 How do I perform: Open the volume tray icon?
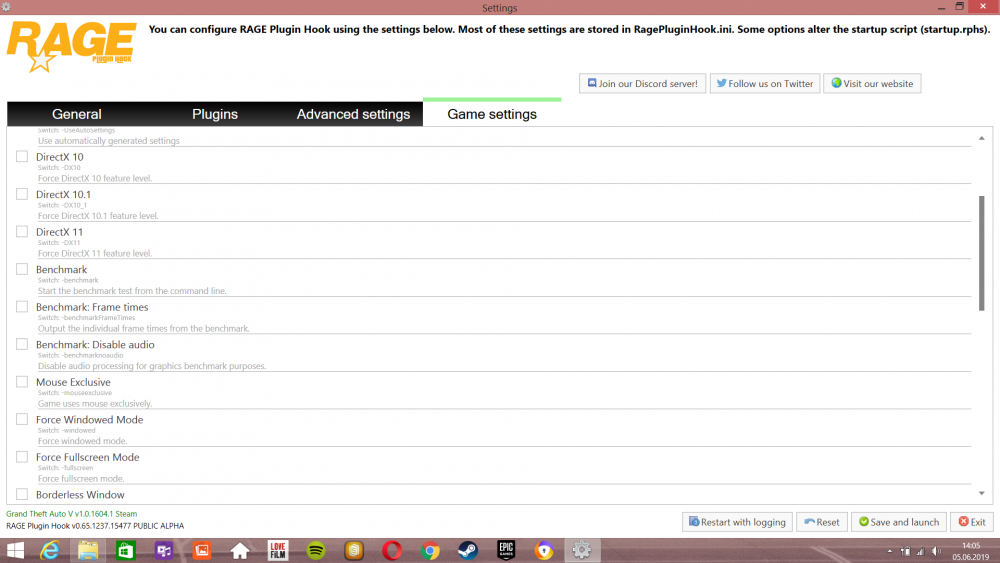pos(936,551)
